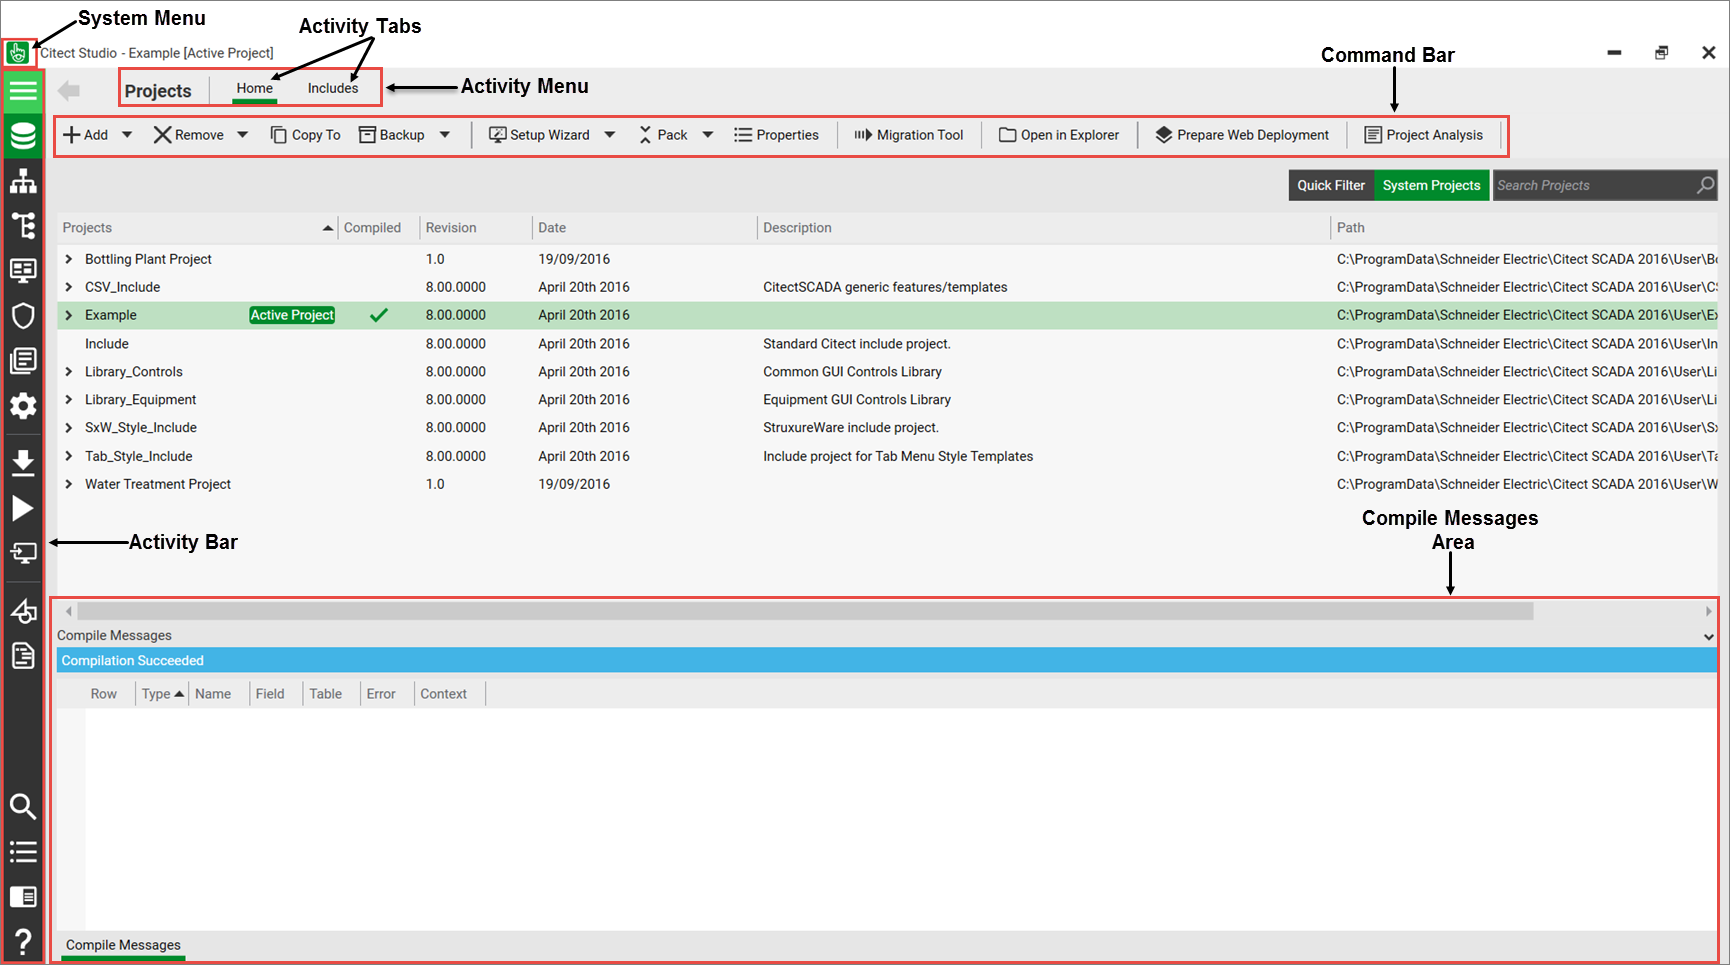Viewport: 1730px width, 965px height.
Task: Click the Open in Explorer button
Action: coord(1059,135)
